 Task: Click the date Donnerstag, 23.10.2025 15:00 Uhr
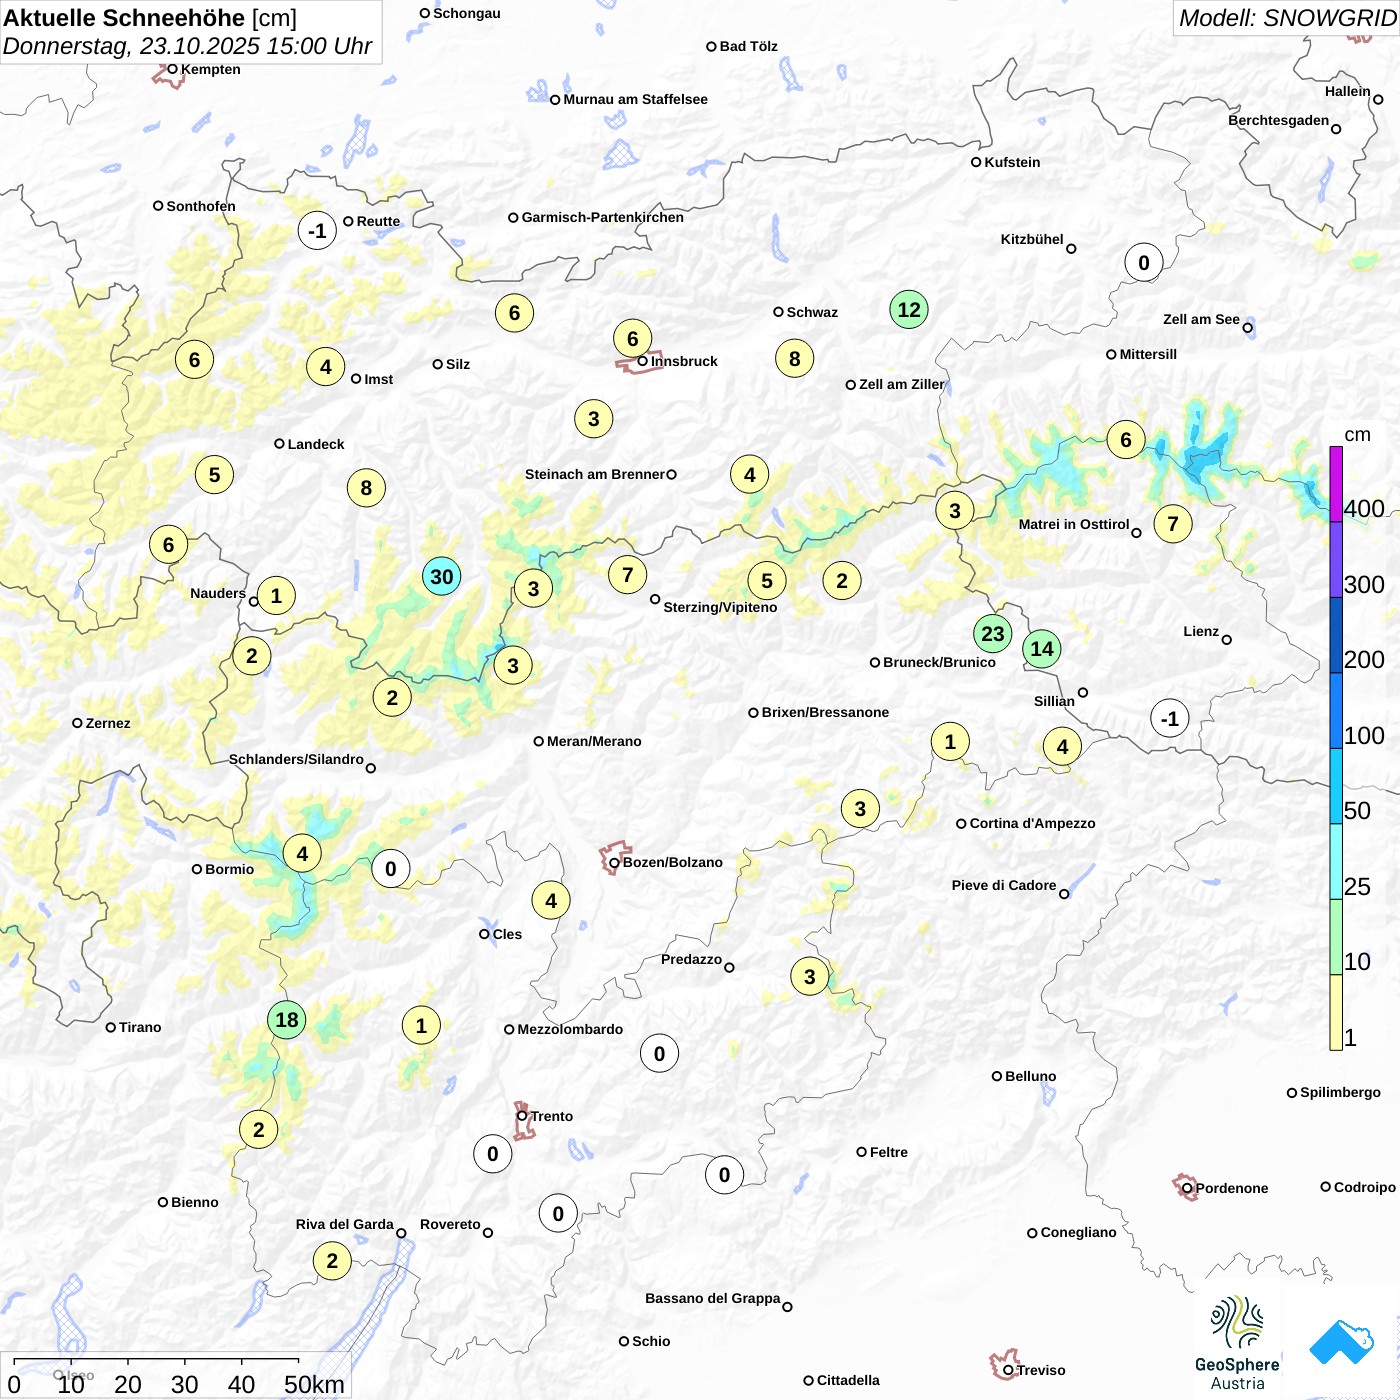(x=187, y=46)
